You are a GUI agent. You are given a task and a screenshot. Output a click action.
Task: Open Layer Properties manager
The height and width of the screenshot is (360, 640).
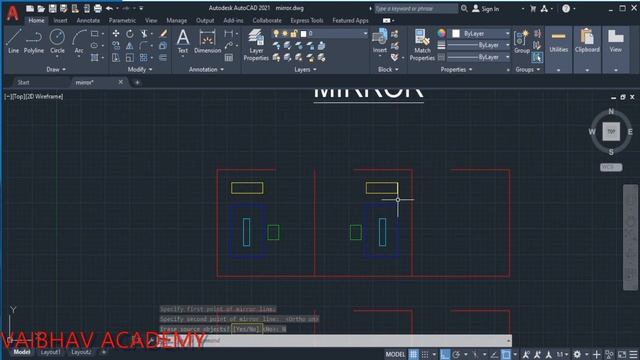tap(256, 45)
